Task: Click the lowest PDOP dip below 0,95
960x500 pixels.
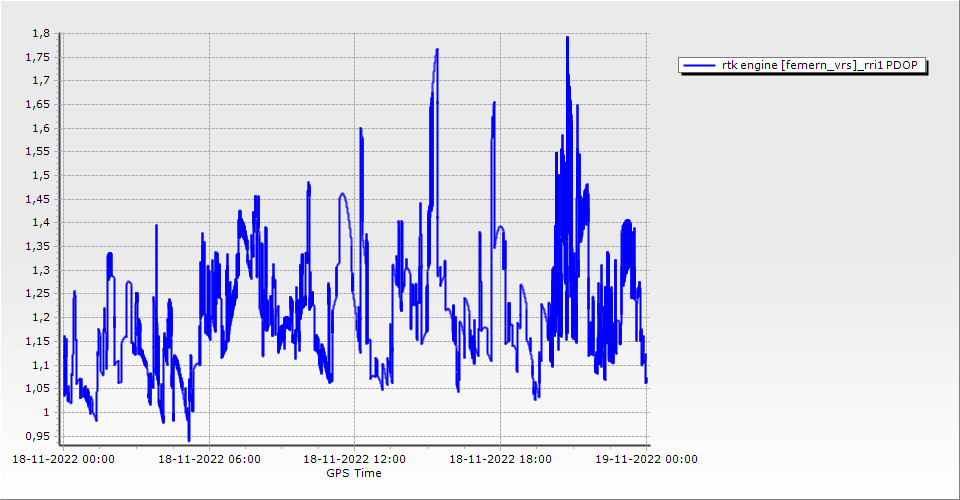Action: tap(188, 439)
